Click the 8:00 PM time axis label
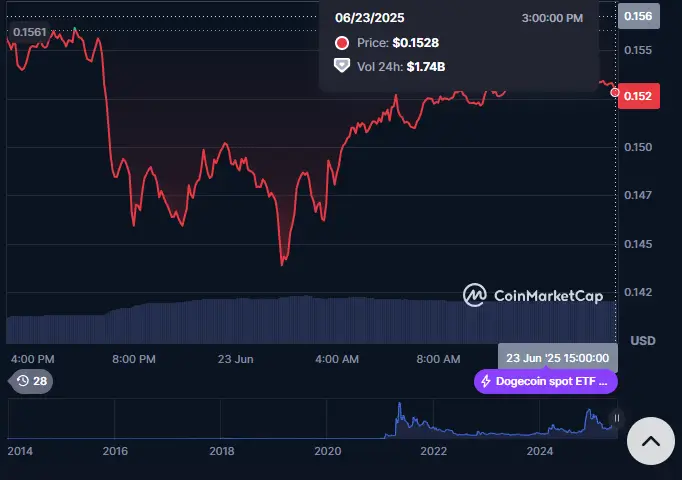The width and height of the screenshot is (682, 480). pos(134,358)
